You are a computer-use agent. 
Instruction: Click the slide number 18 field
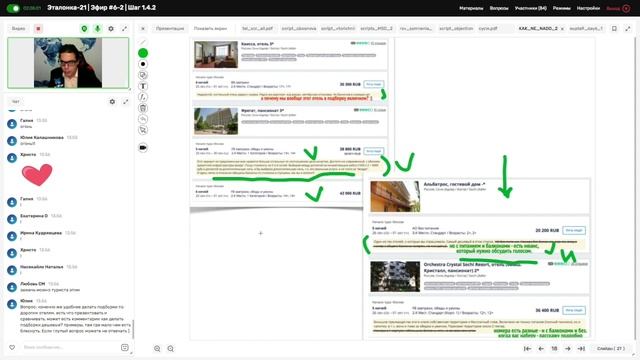[554, 349]
